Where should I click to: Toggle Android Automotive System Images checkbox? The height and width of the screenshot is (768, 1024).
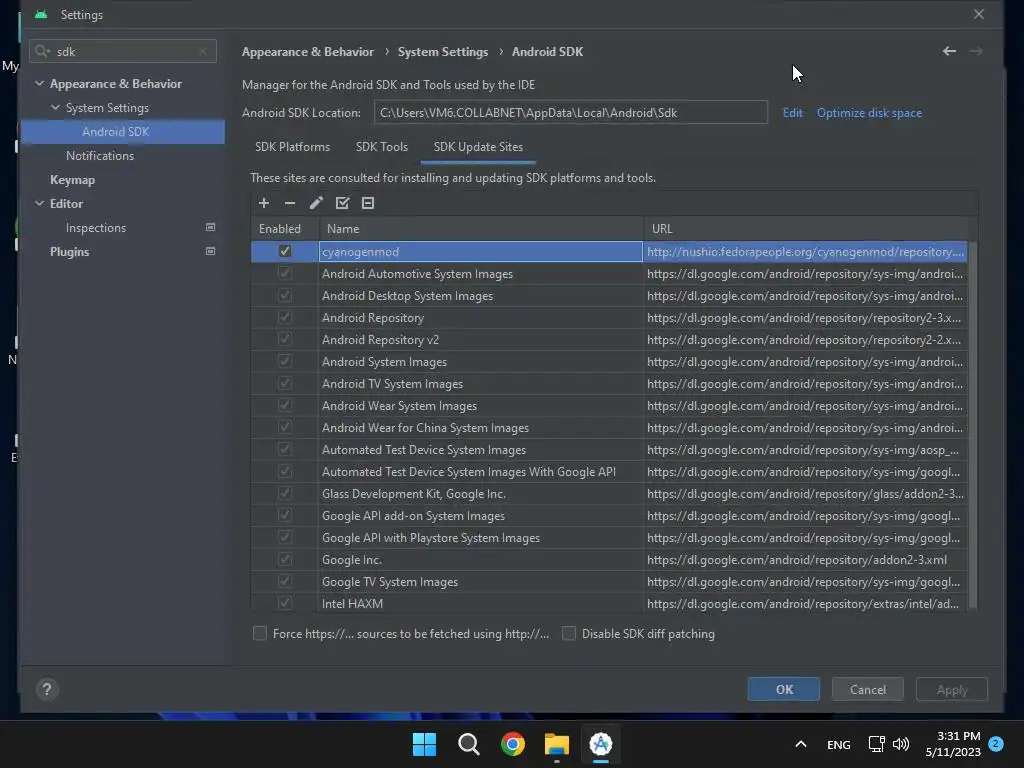pos(285,273)
